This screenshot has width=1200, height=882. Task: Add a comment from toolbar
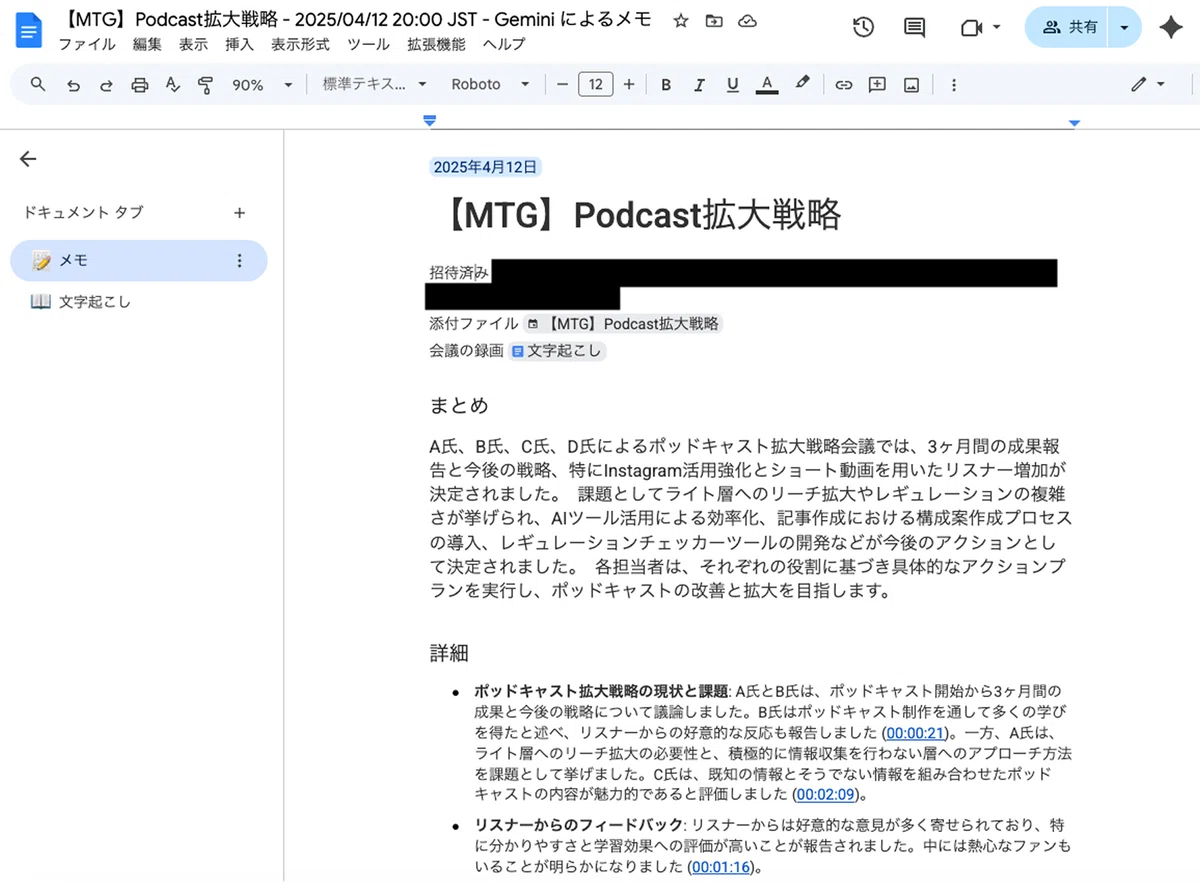[x=877, y=85]
